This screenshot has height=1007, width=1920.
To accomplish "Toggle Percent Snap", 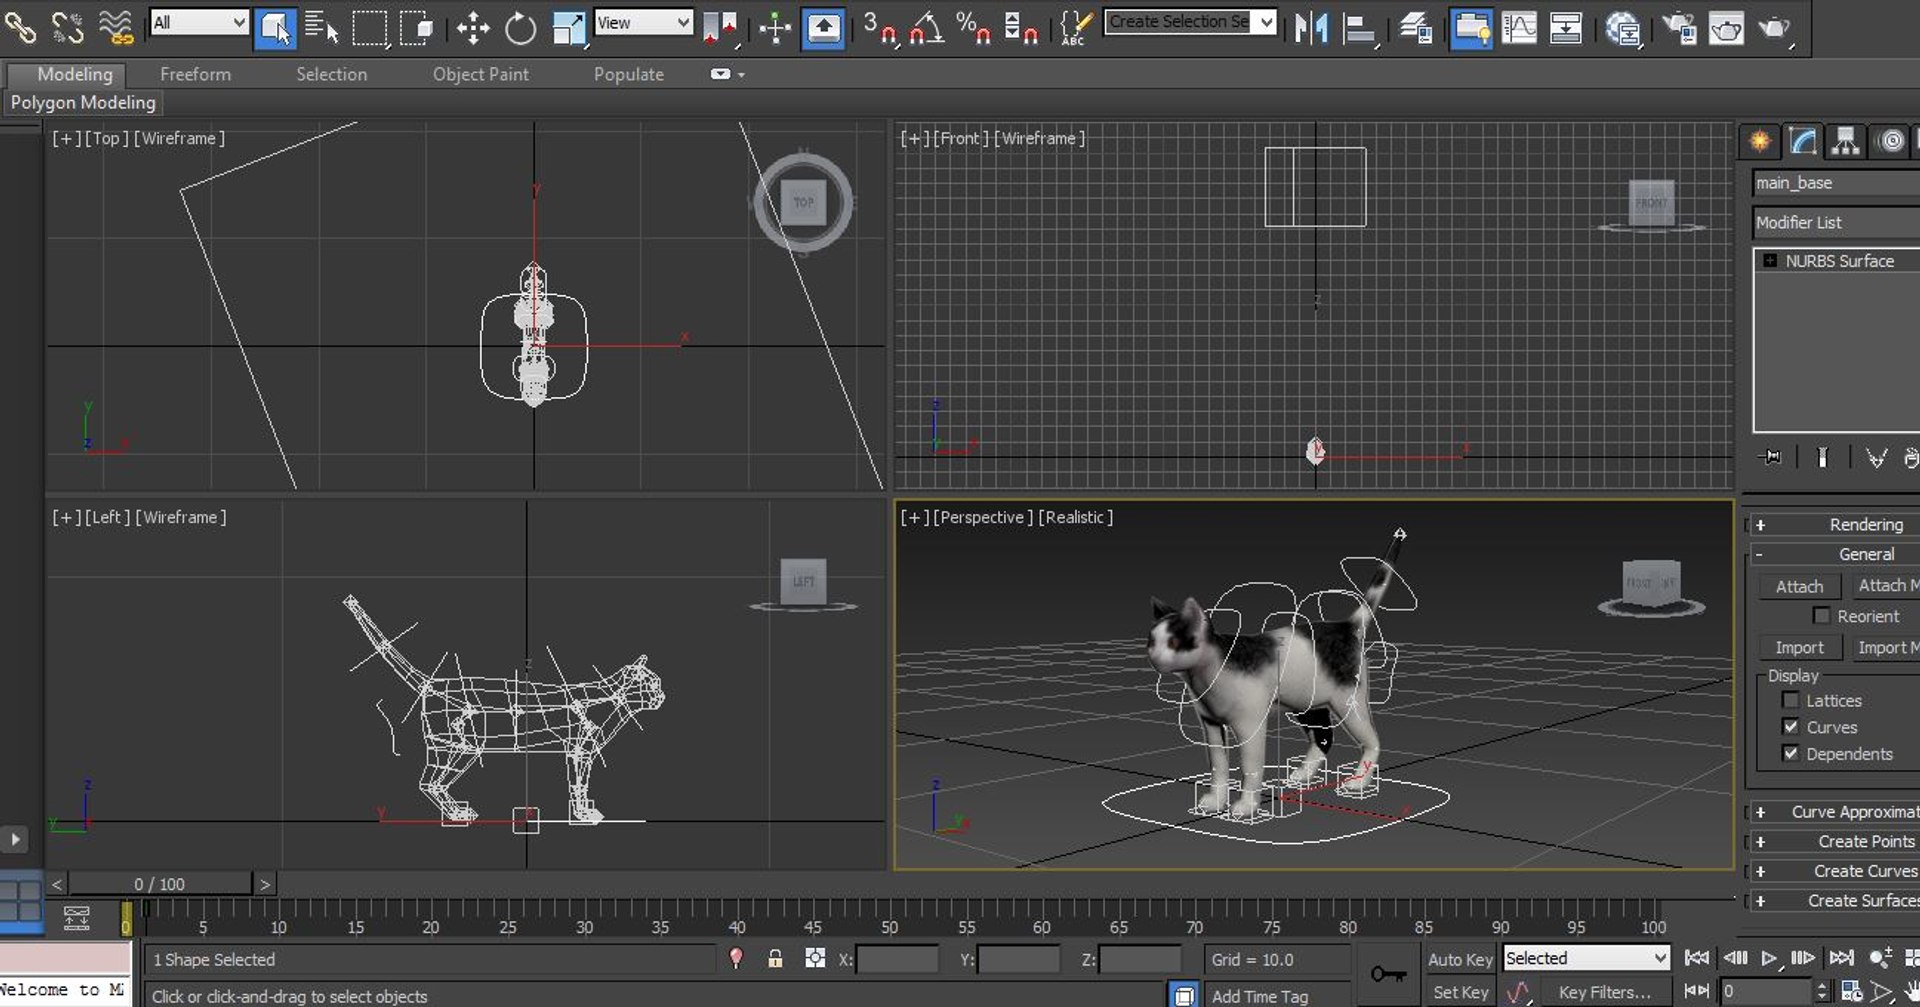I will click(973, 27).
